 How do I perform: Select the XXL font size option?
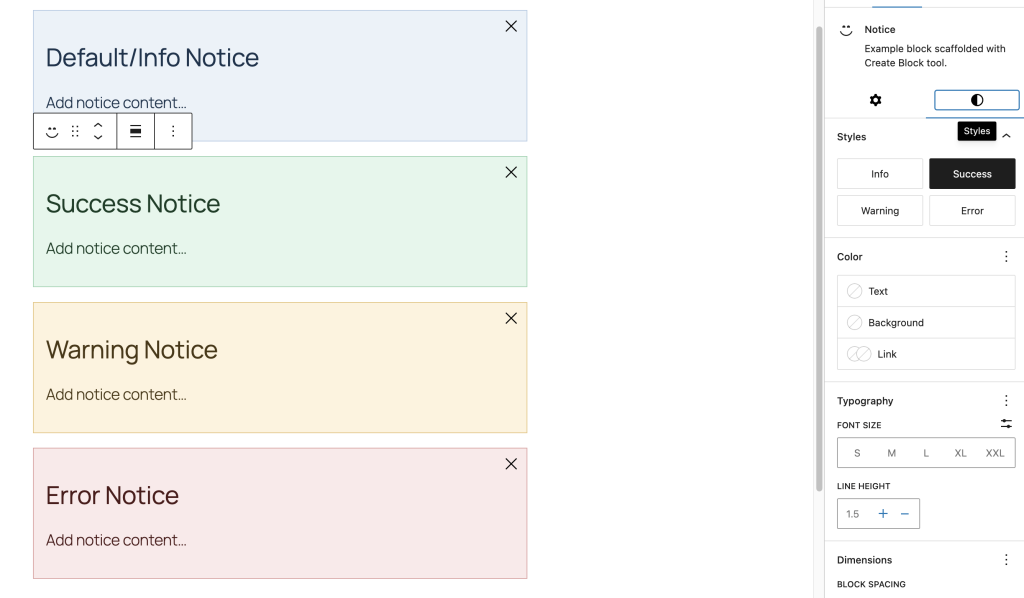click(x=995, y=452)
